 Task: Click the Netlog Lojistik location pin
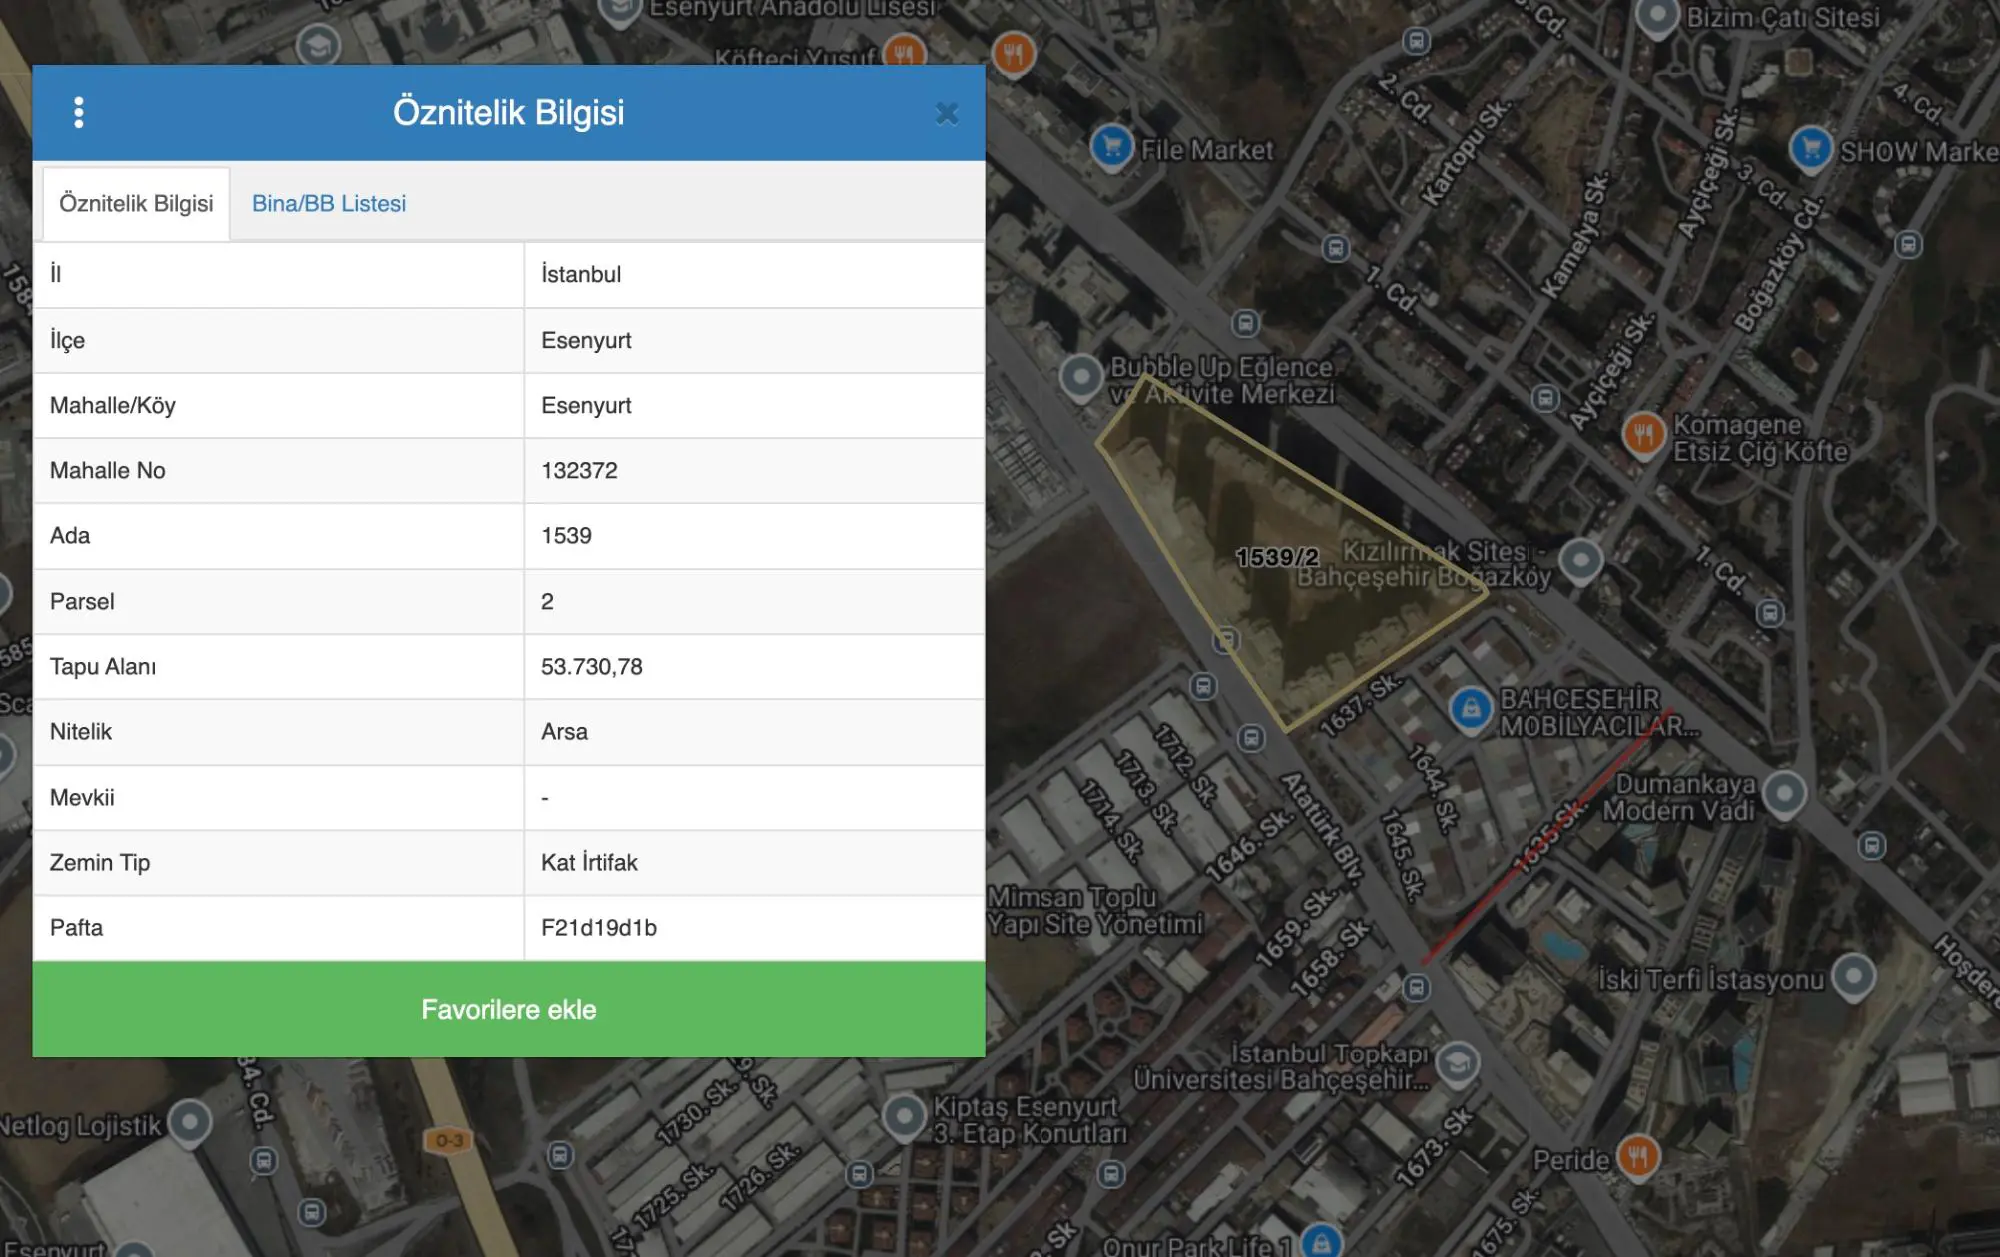[x=189, y=1122]
